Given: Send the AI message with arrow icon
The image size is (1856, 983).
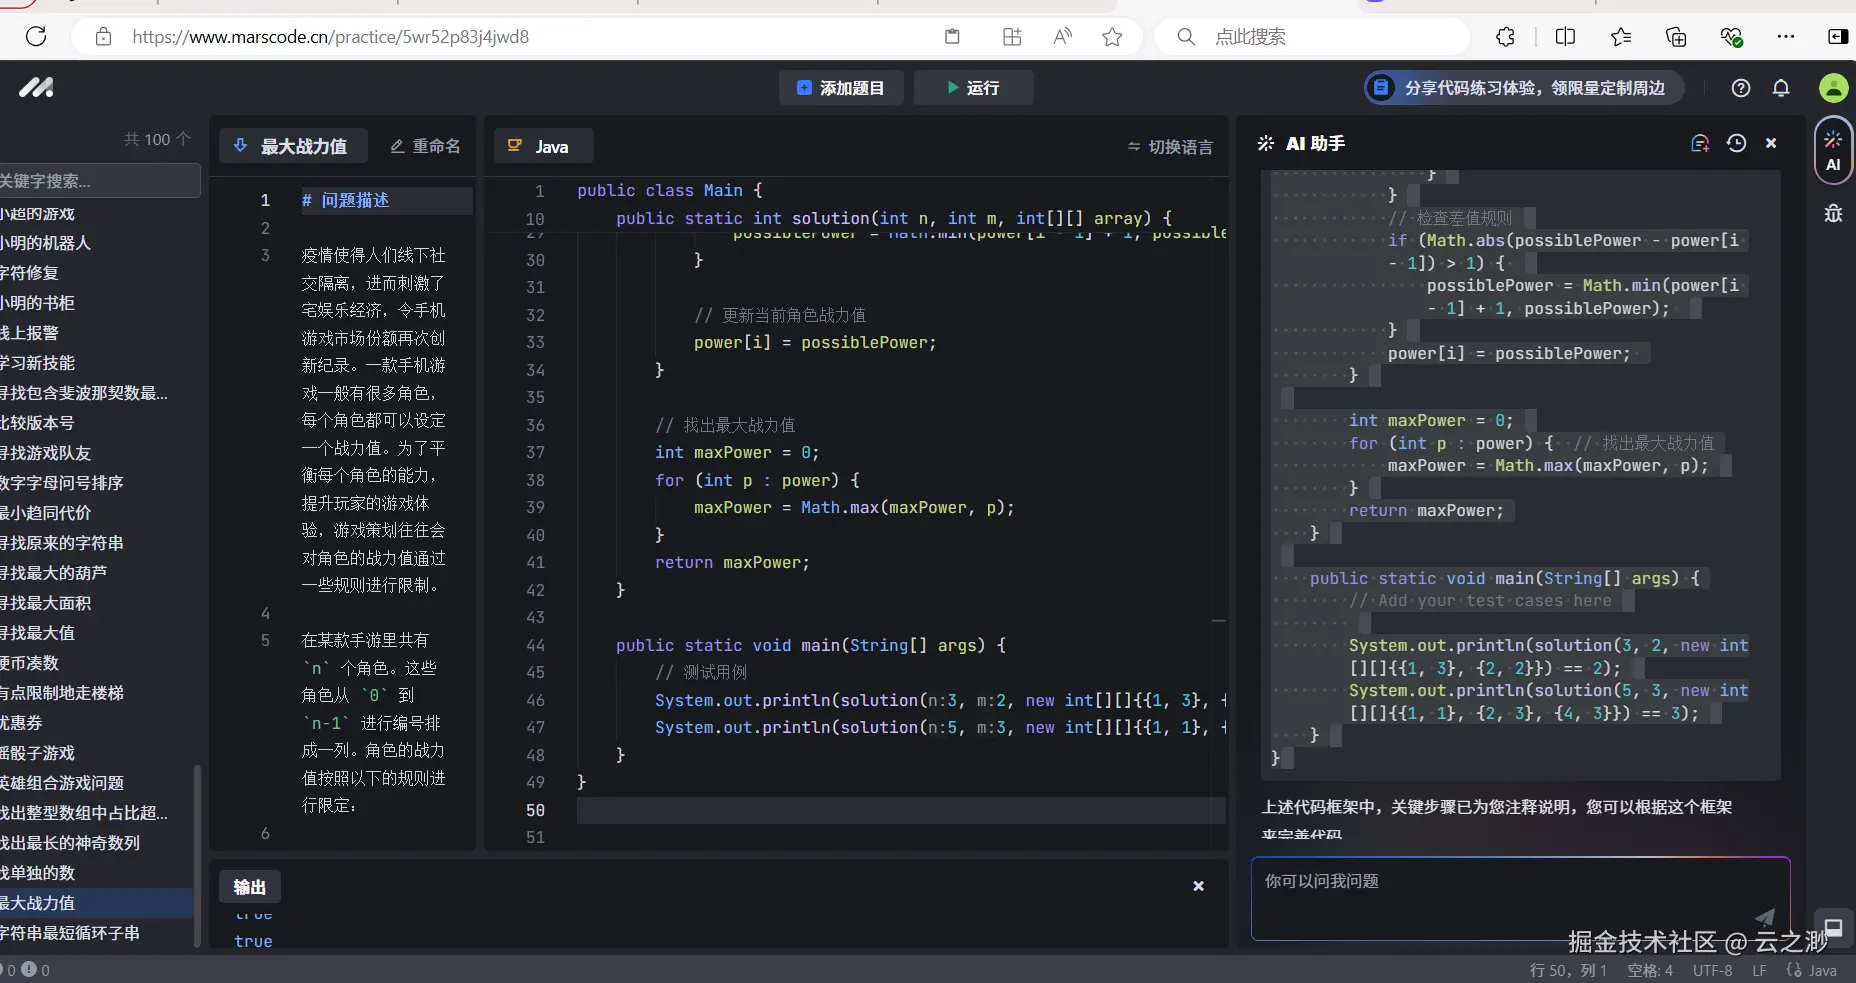Looking at the screenshot, I should tap(1765, 916).
